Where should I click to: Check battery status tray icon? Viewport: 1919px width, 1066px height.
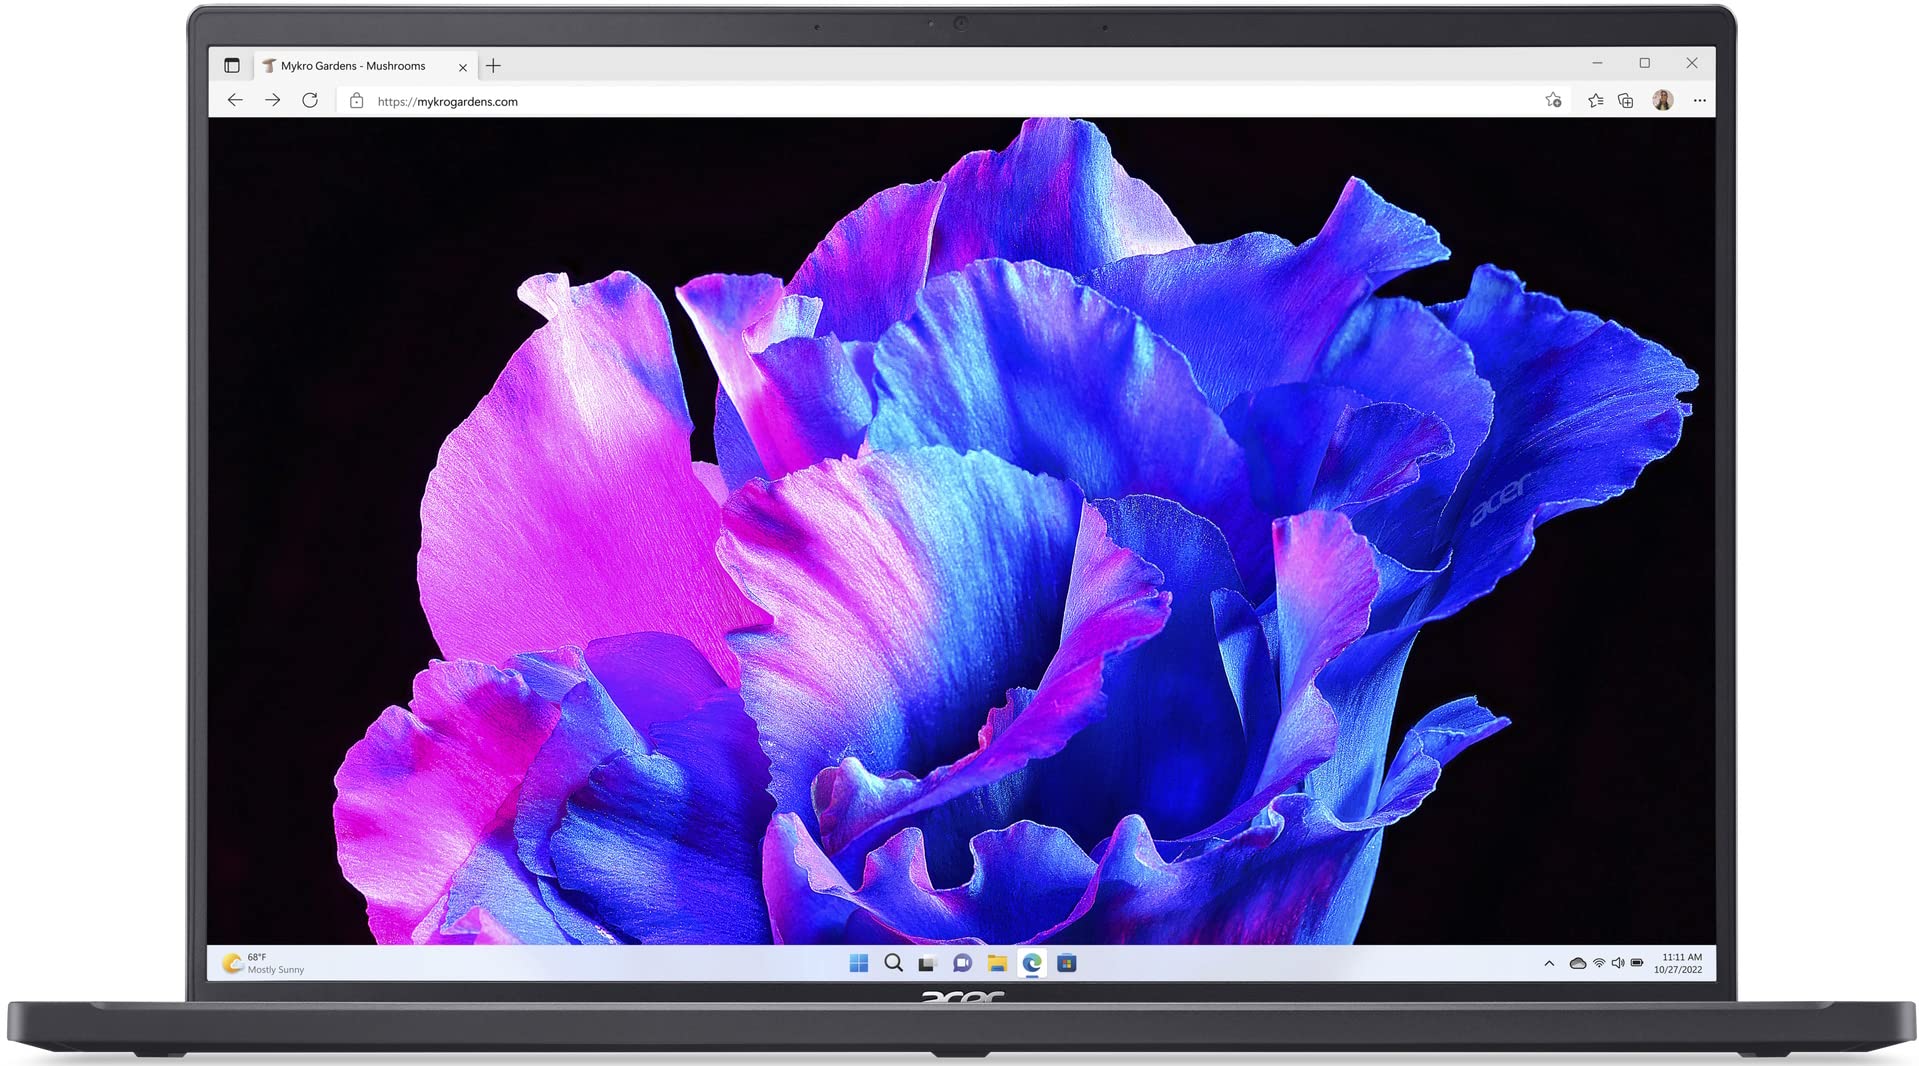1637,963
